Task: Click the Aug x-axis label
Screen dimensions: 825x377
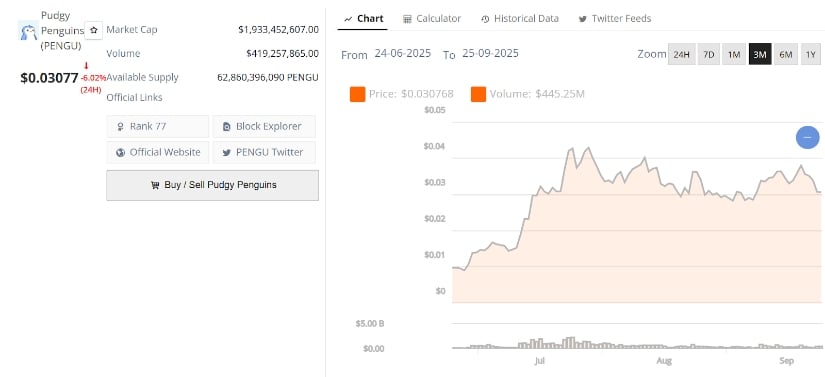Action: (x=664, y=361)
